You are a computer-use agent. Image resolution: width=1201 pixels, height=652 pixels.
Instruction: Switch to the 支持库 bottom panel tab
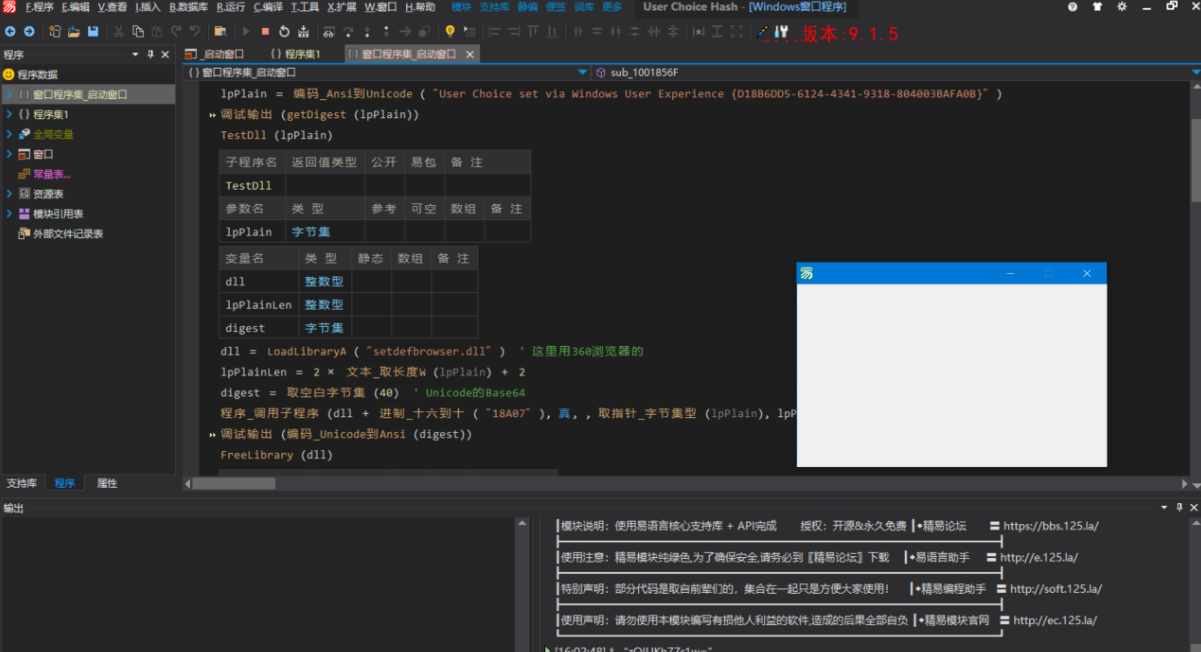[21, 483]
